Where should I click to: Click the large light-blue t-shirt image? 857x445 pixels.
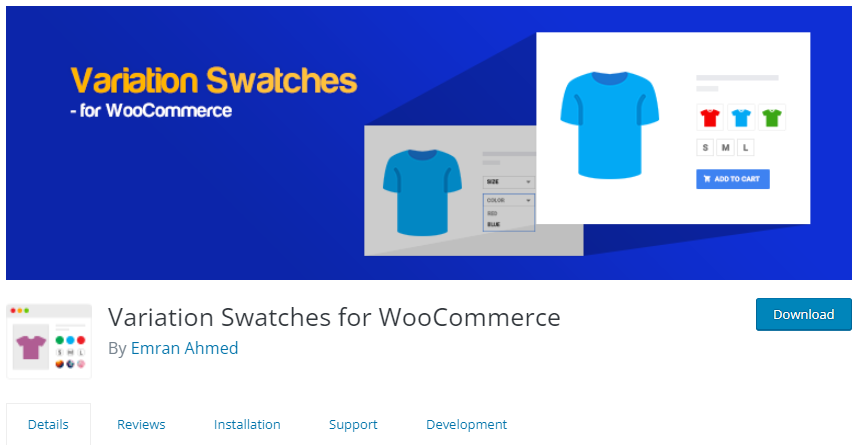[x=609, y=125]
